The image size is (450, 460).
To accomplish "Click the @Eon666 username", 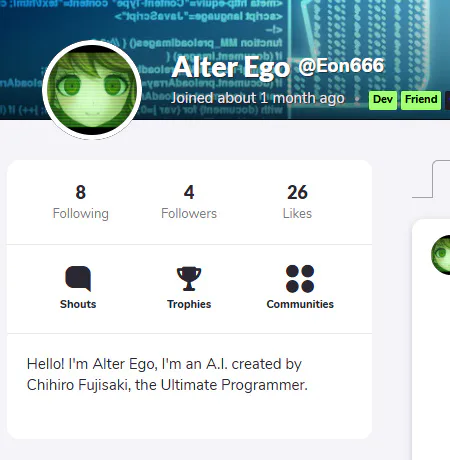I will pos(341,66).
